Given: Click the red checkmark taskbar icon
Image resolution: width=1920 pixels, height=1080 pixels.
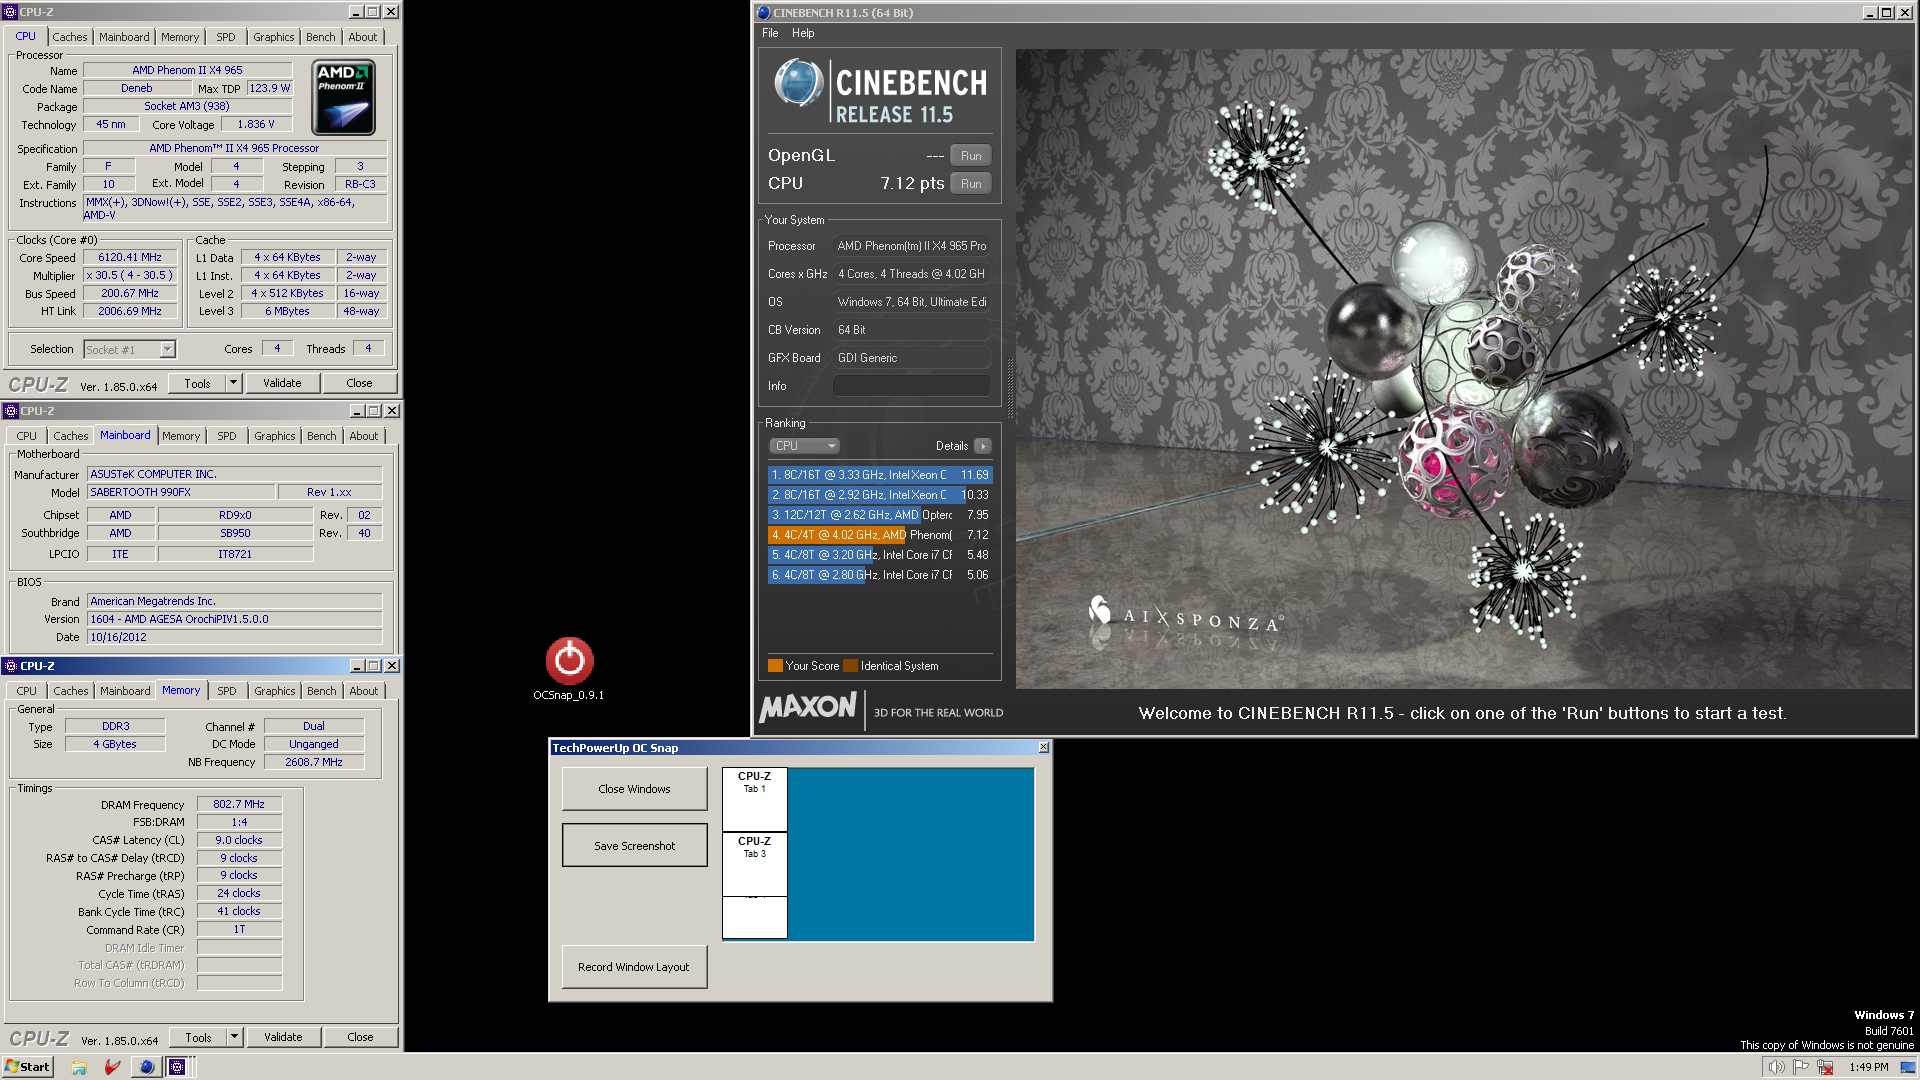Looking at the screenshot, I should point(113,1067).
